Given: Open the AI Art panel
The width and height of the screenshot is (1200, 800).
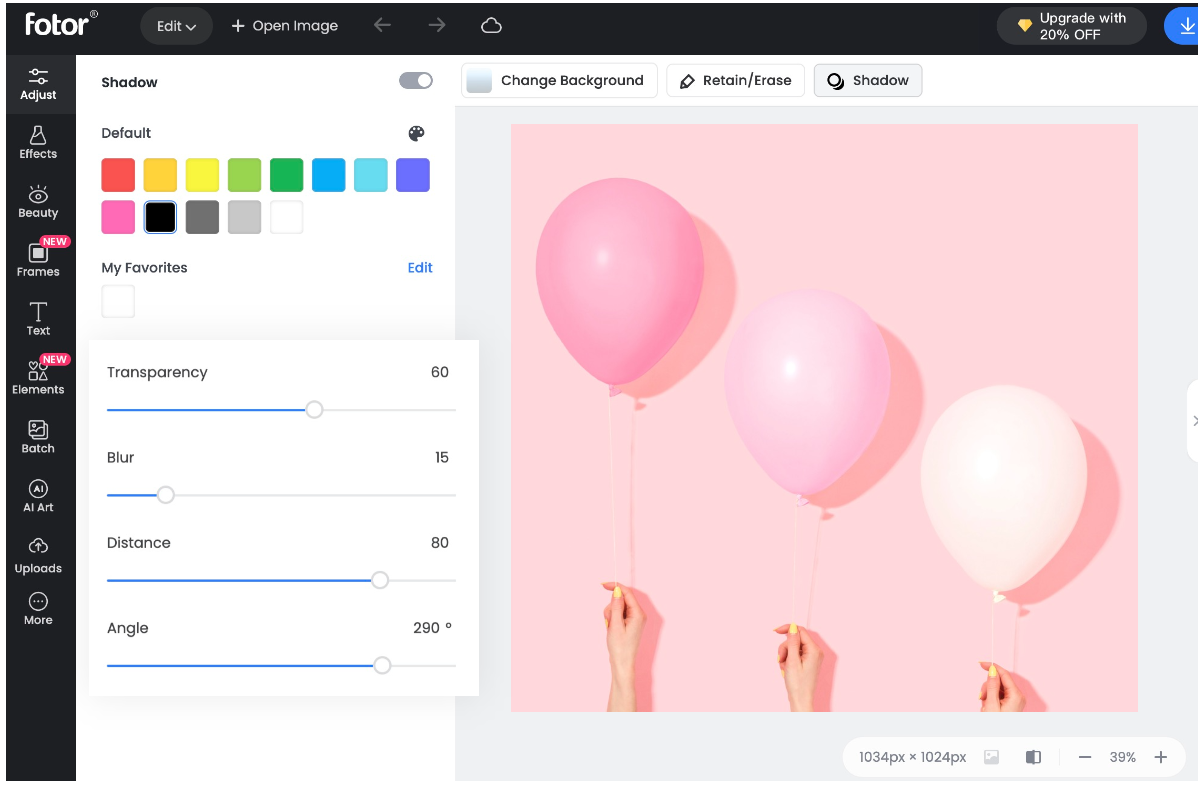Looking at the screenshot, I should coord(38,495).
